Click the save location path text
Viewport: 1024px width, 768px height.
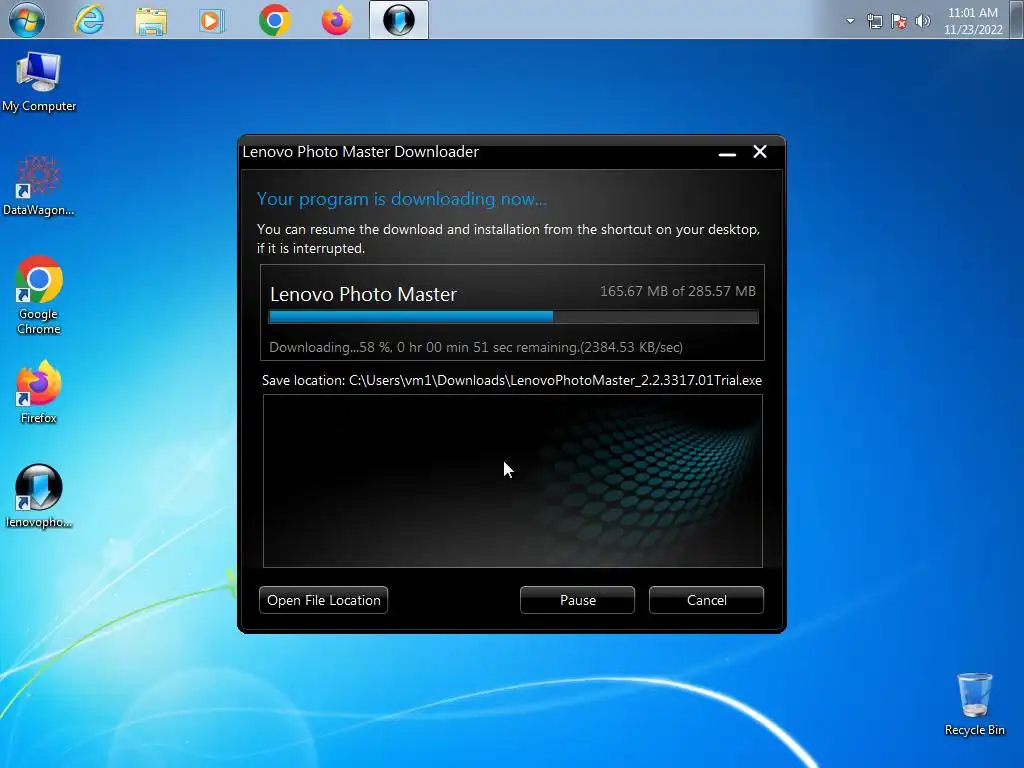click(x=512, y=380)
